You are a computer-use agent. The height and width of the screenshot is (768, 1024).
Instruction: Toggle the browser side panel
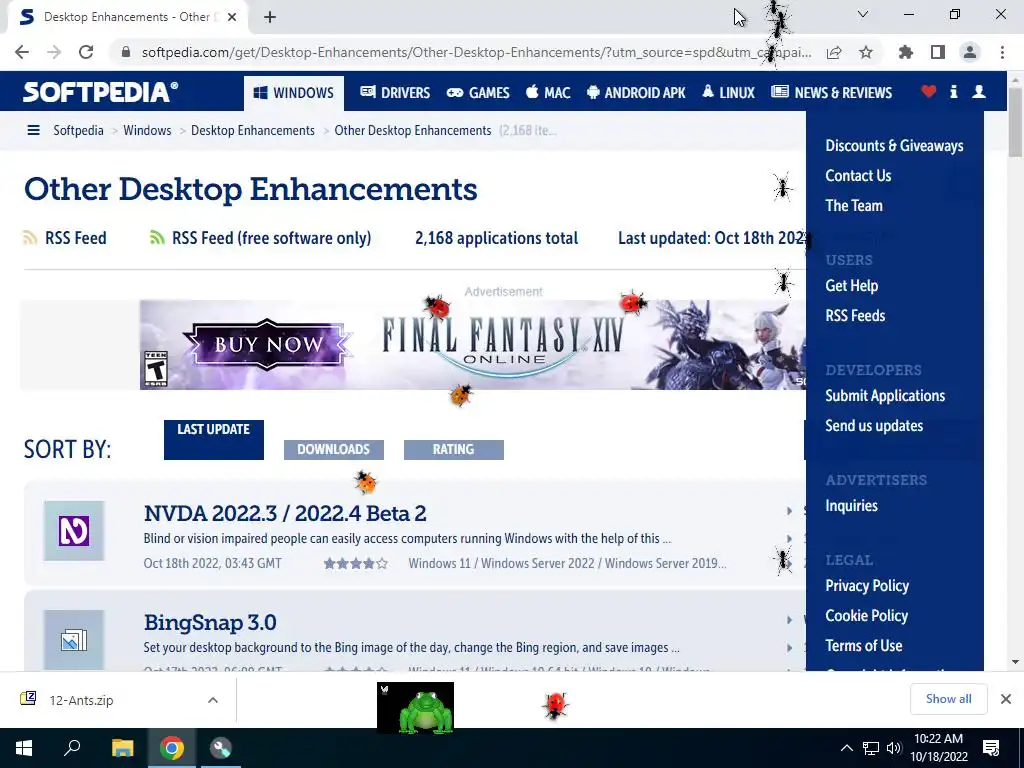(x=938, y=52)
